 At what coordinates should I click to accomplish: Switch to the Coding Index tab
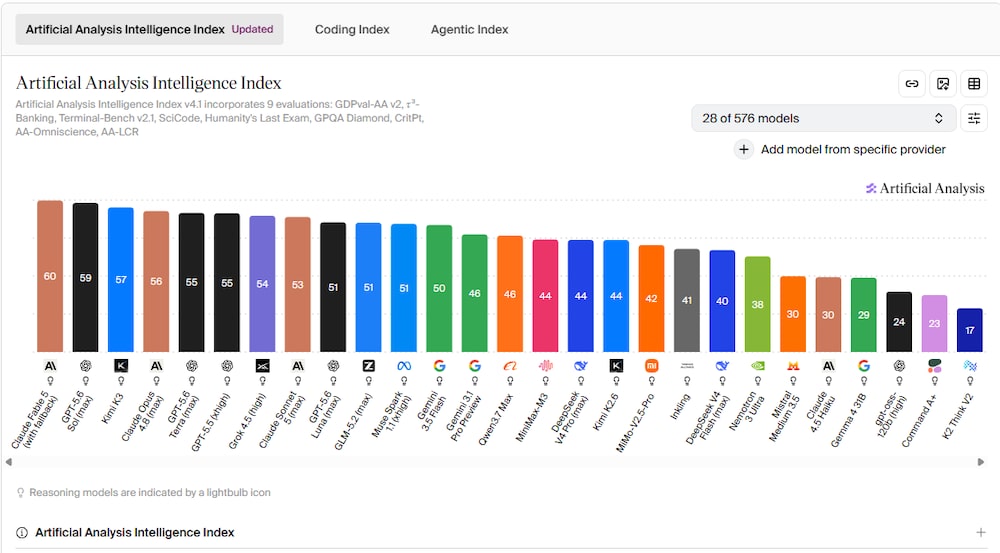352,29
